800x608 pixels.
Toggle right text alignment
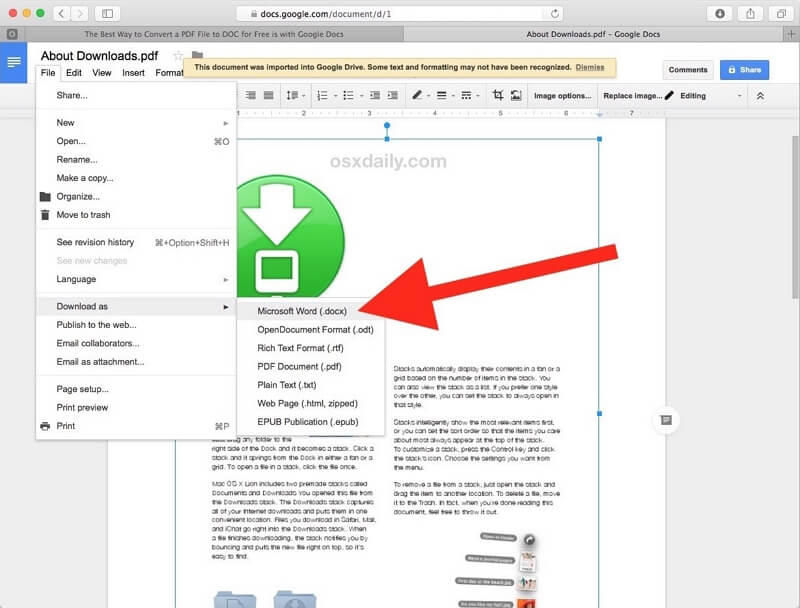pyautogui.click(x=248, y=96)
